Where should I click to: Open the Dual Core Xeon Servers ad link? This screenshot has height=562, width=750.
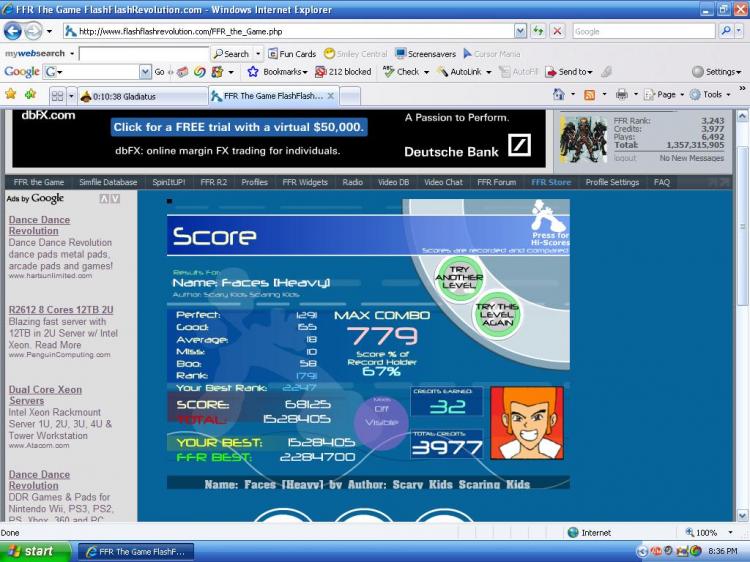[x=45, y=395]
